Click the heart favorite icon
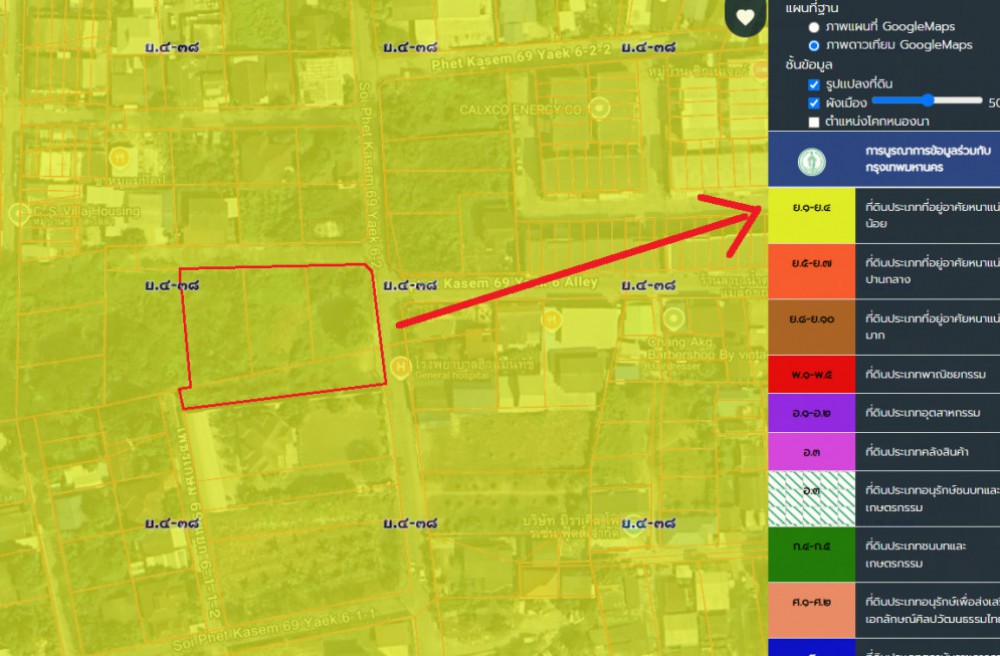Image resolution: width=1000 pixels, height=656 pixels. coord(745,17)
